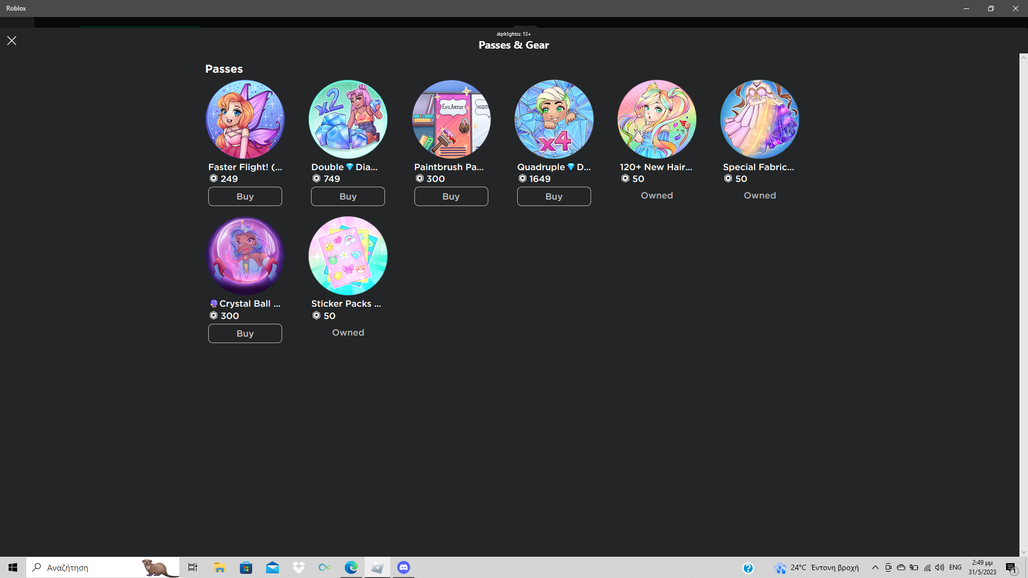Select the 'Faster Flight! (...' pass title

(x=245, y=167)
